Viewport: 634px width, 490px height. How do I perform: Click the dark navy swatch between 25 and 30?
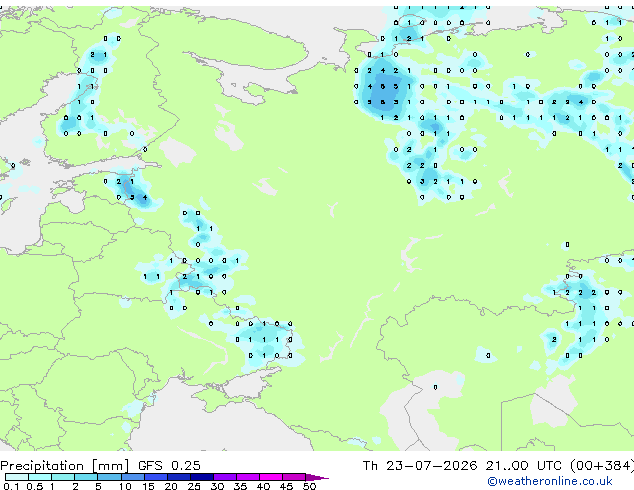coord(202,477)
